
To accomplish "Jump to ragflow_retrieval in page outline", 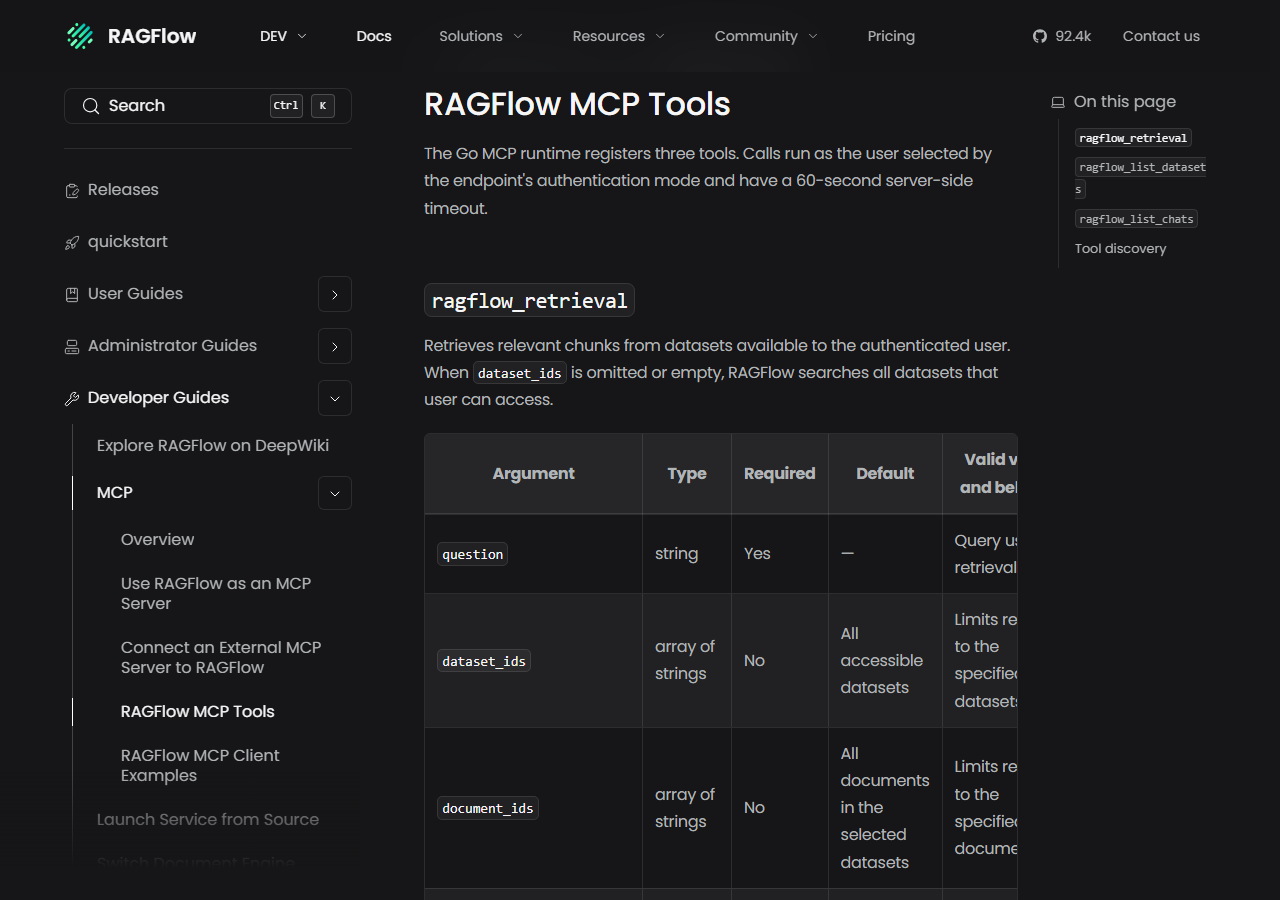I will [x=1133, y=138].
